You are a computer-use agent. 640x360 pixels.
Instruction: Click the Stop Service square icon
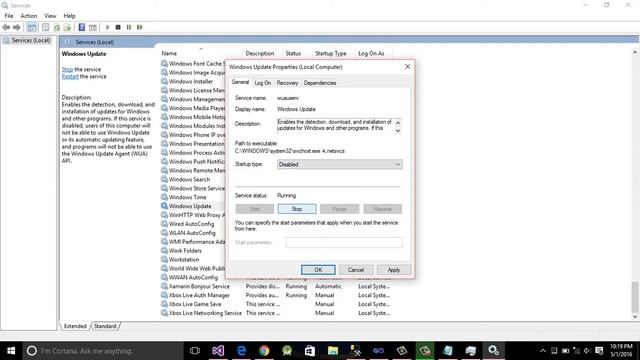click(x=118, y=27)
